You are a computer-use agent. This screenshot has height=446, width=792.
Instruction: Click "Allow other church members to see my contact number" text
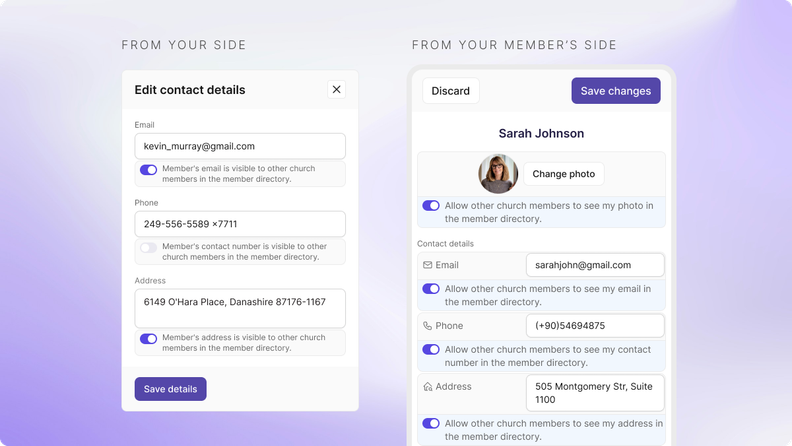tap(548, 356)
